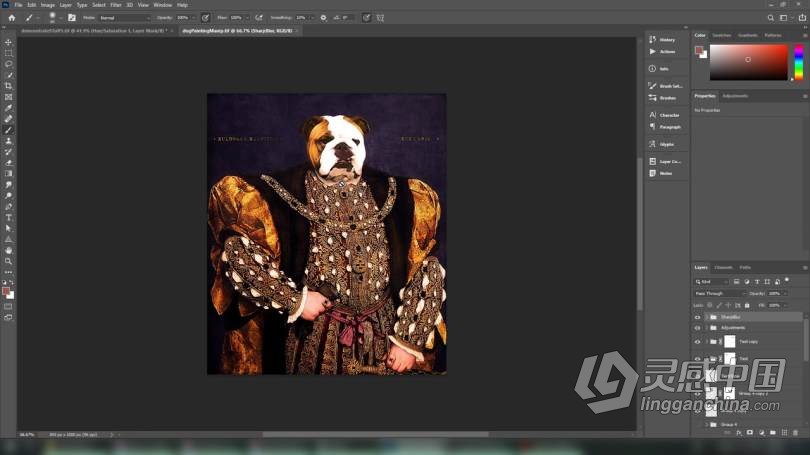The width and height of the screenshot is (810, 455).
Task: Enable airbrush-style build-up toggle
Action: point(259,18)
